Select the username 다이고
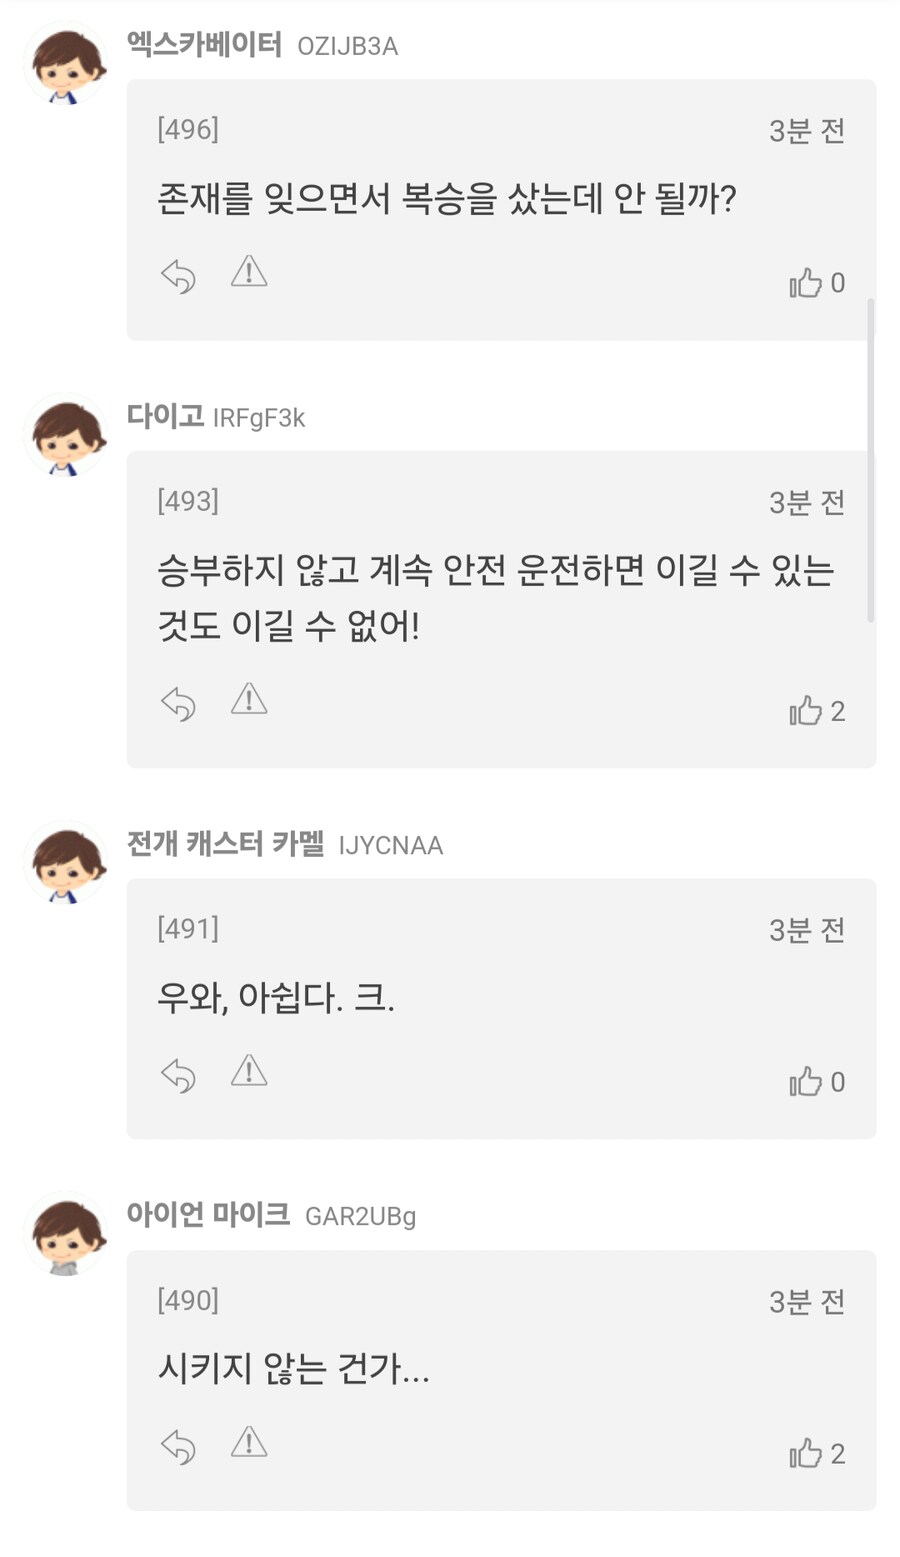 (x=163, y=417)
